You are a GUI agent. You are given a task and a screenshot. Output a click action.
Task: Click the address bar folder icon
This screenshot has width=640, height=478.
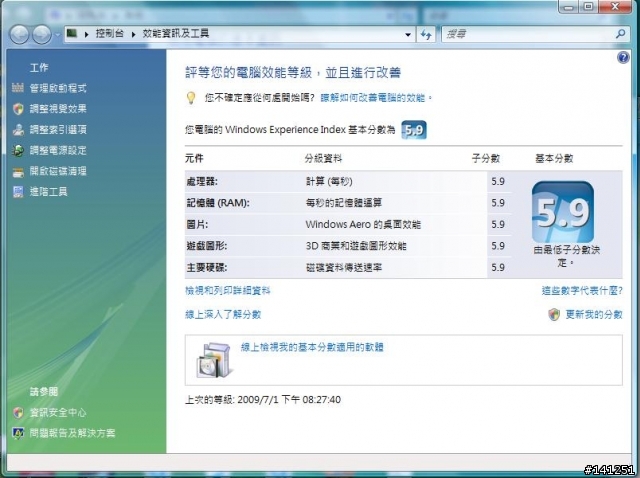click(72, 33)
